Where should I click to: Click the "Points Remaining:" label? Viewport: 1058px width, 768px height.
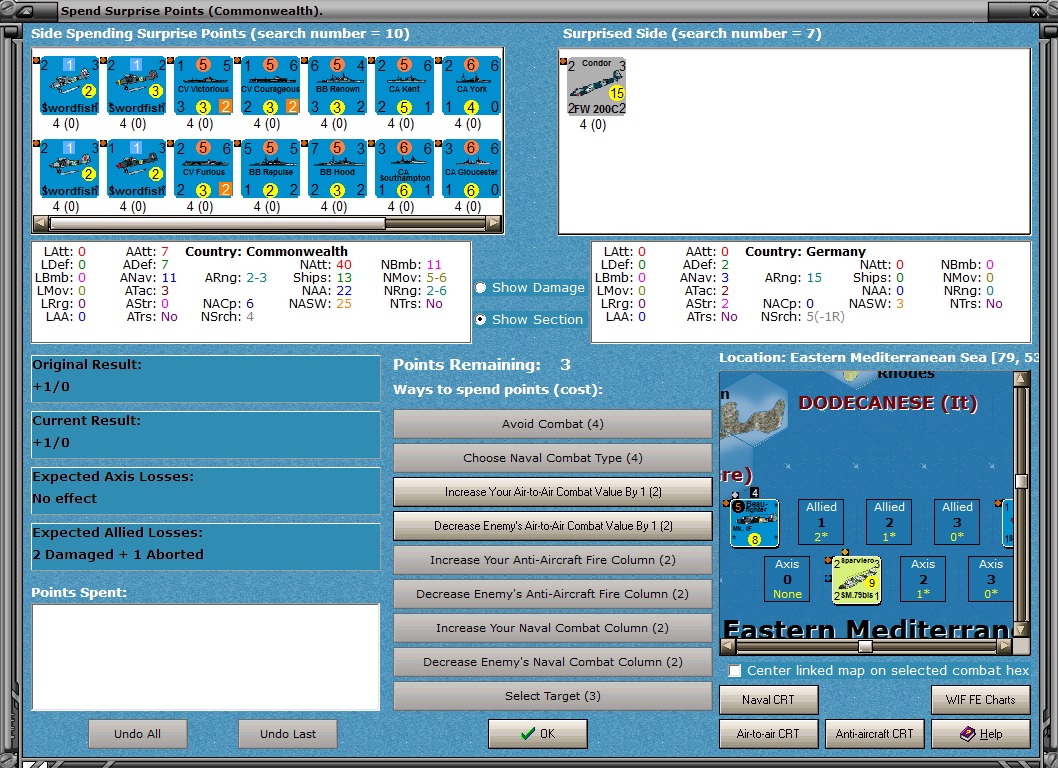click(467, 365)
